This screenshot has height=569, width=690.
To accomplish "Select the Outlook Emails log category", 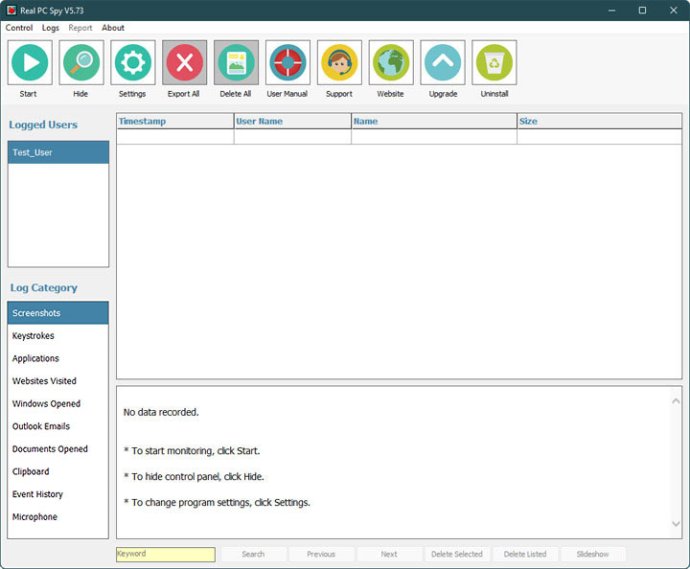I will pos(58,426).
